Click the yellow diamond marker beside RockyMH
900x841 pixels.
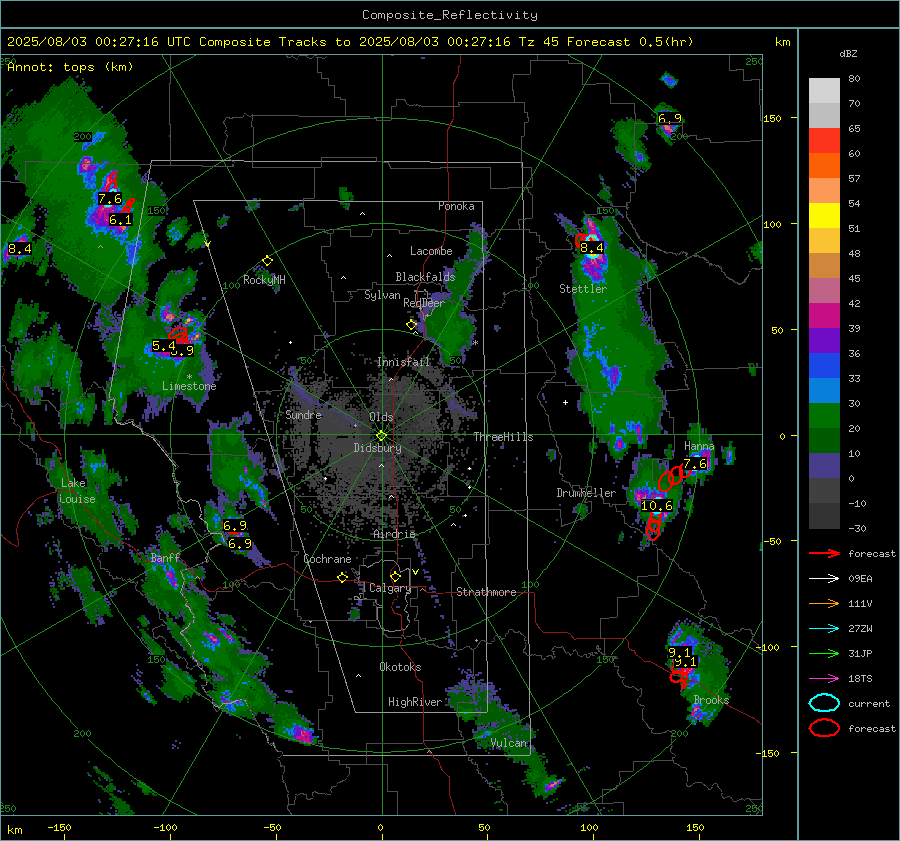tap(267, 261)
